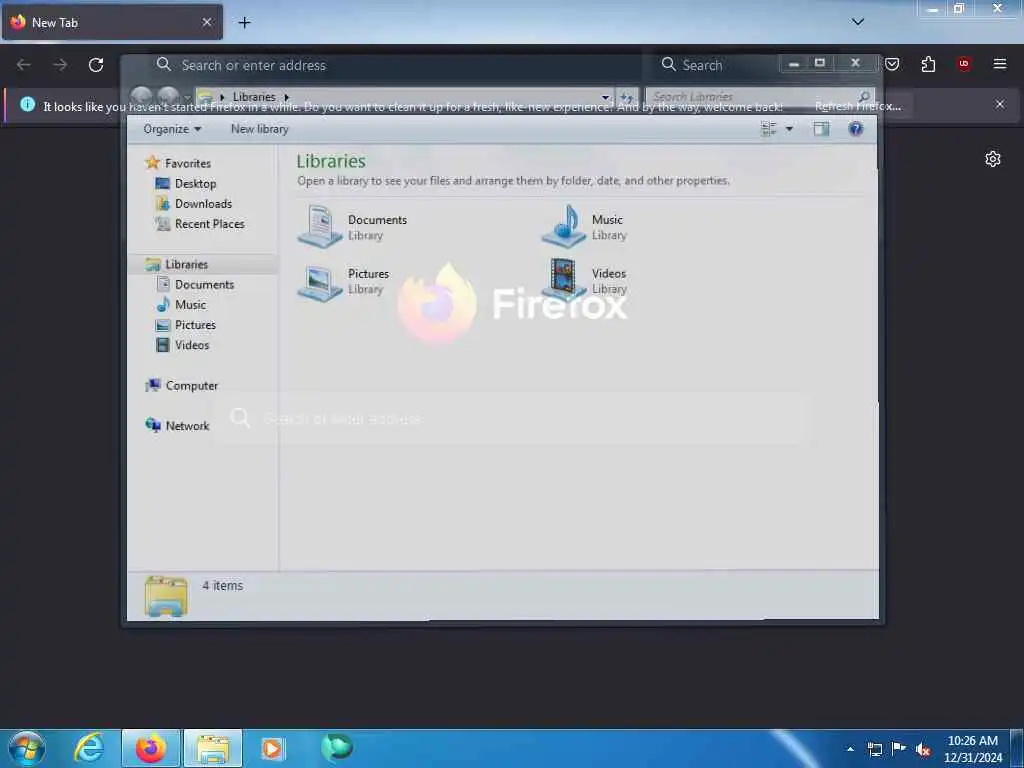Select Music in sidebar tree
The image size is (1024, 768).
pyautogui.click(x=190, y=305)
